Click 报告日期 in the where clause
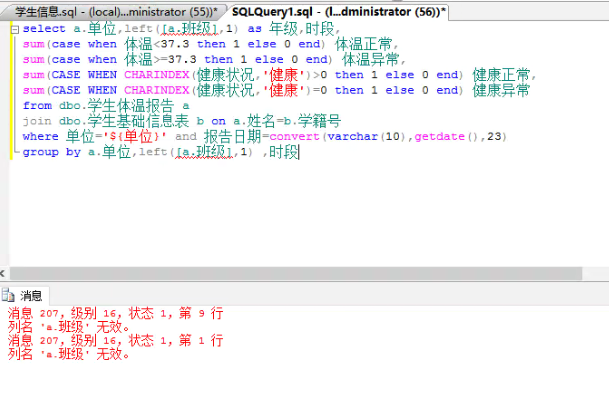Screen dimensions: 609x402 [x=233, y=136]
